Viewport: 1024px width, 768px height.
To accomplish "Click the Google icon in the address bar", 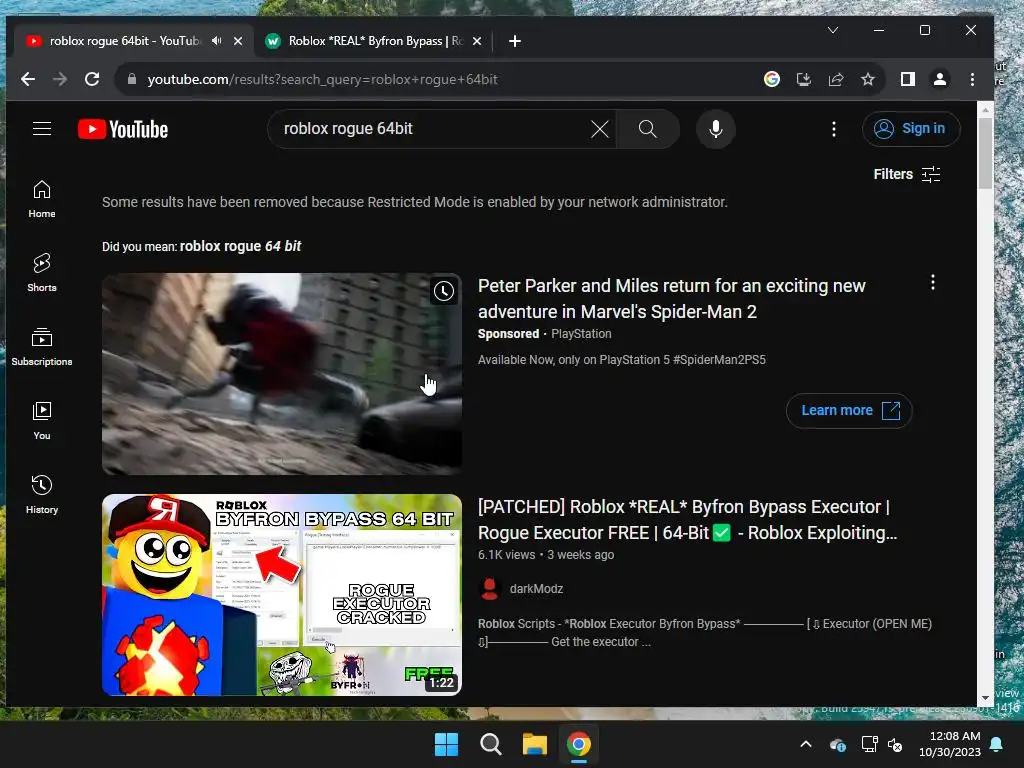I will pos(772,79).
